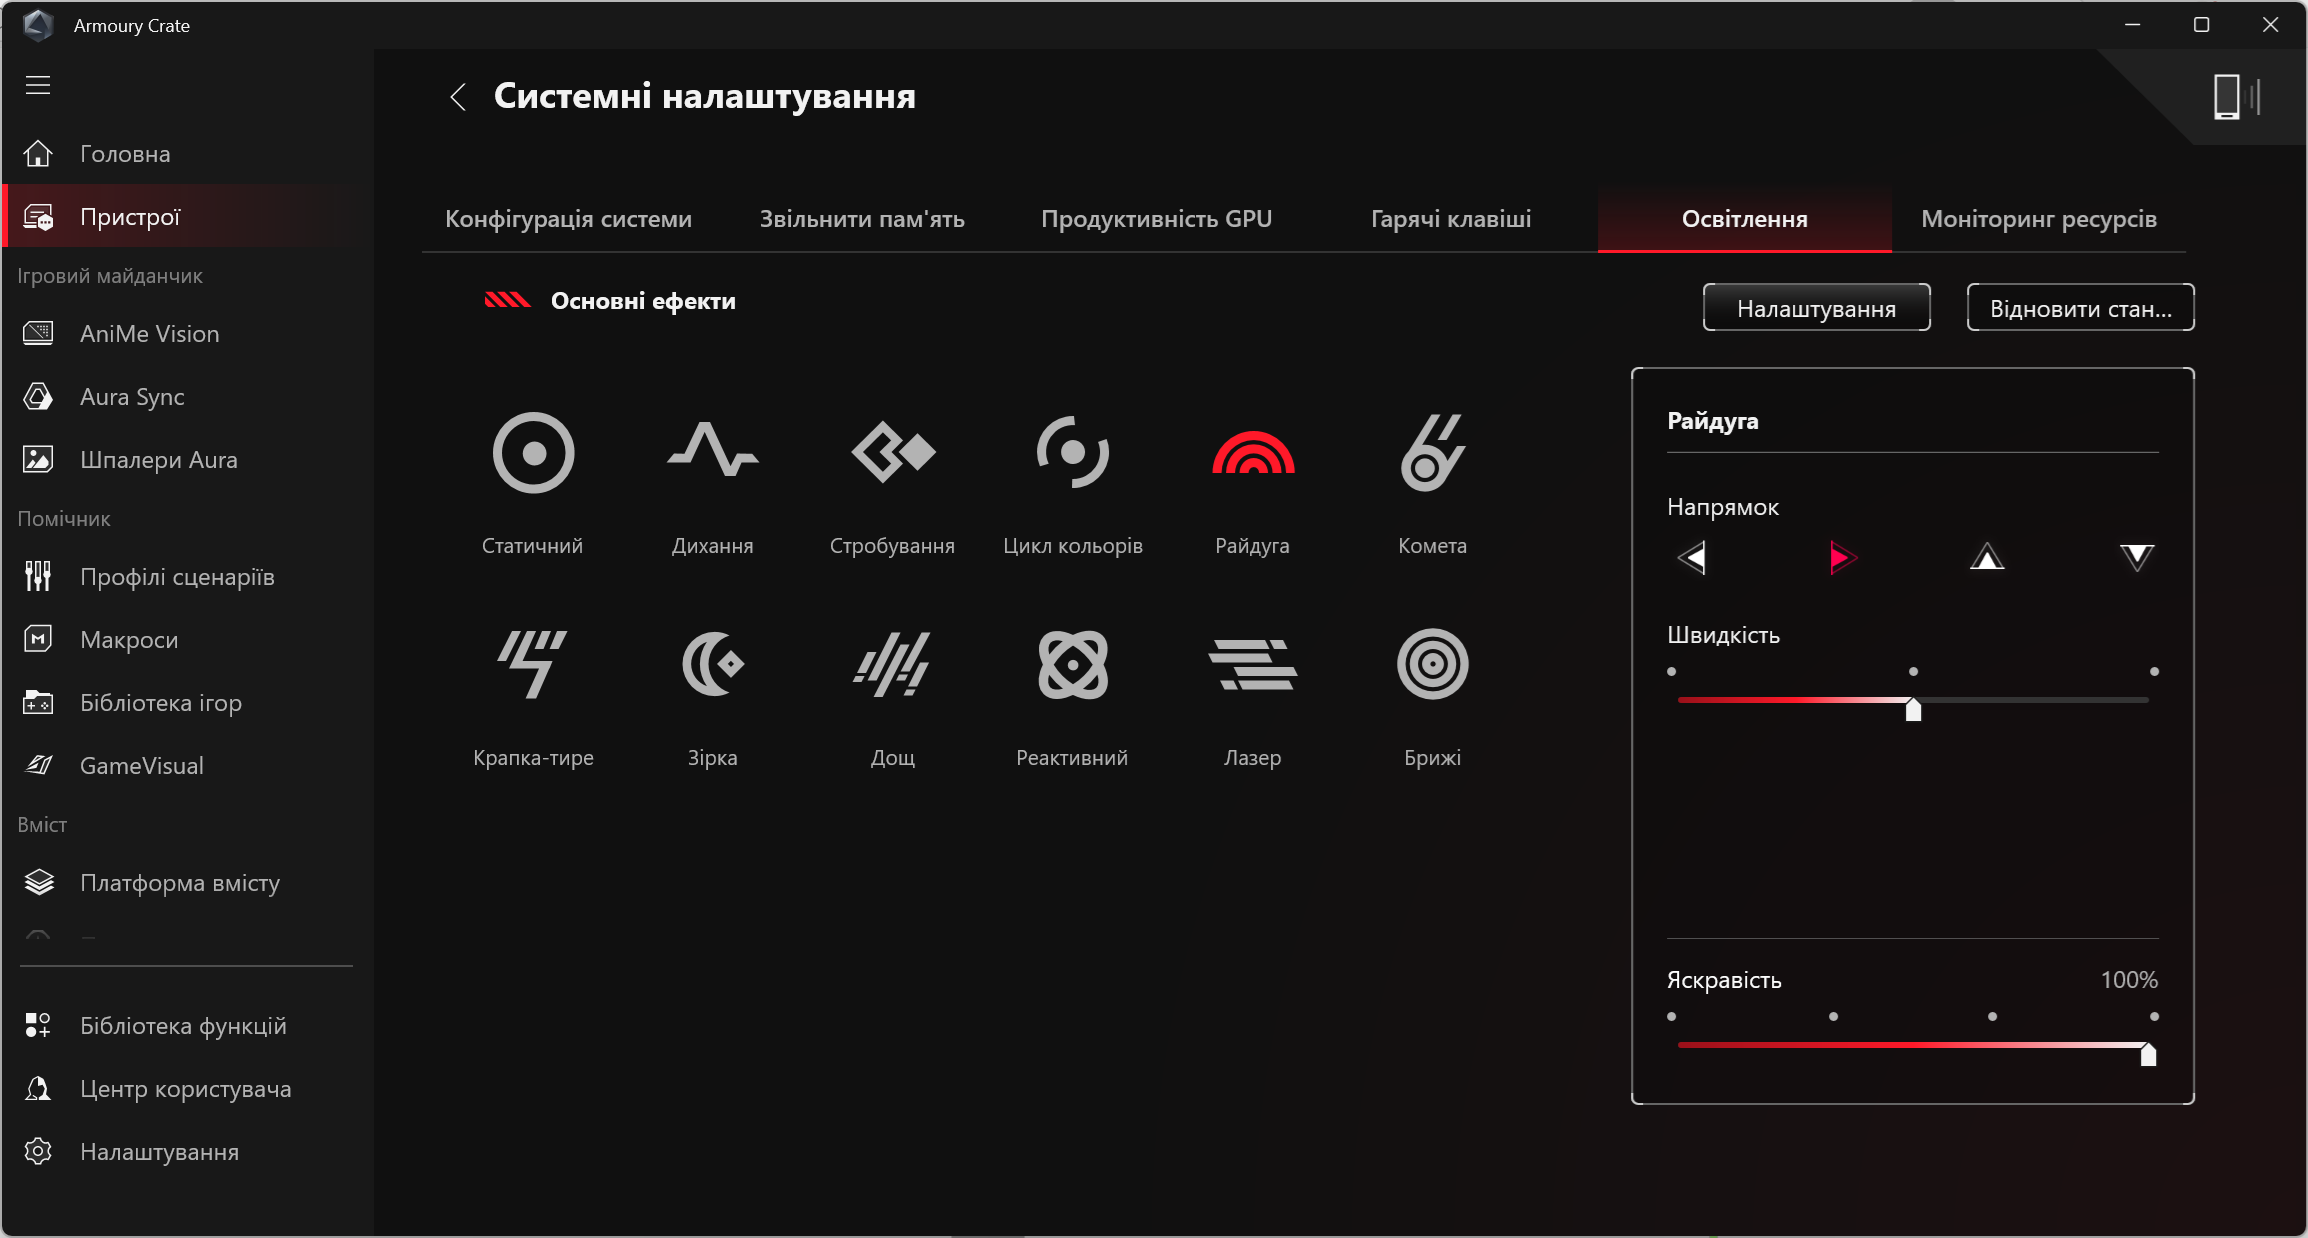Collapse sidebar with the hamburger menu

pos(38,85)
